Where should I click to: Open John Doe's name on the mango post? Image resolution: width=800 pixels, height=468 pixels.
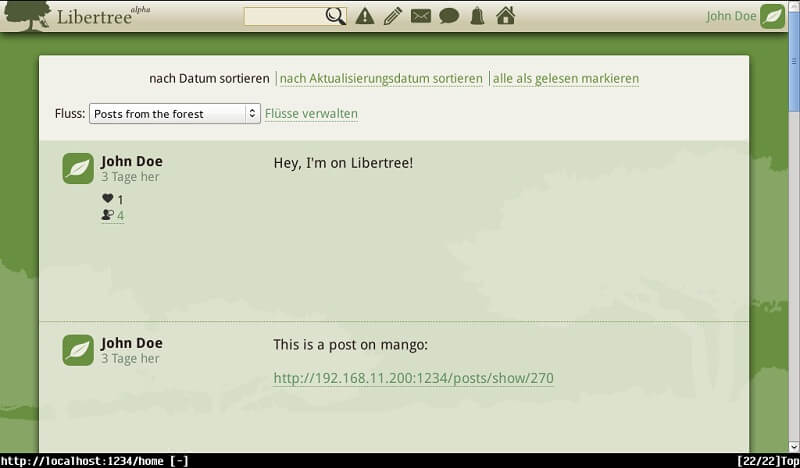132,343
